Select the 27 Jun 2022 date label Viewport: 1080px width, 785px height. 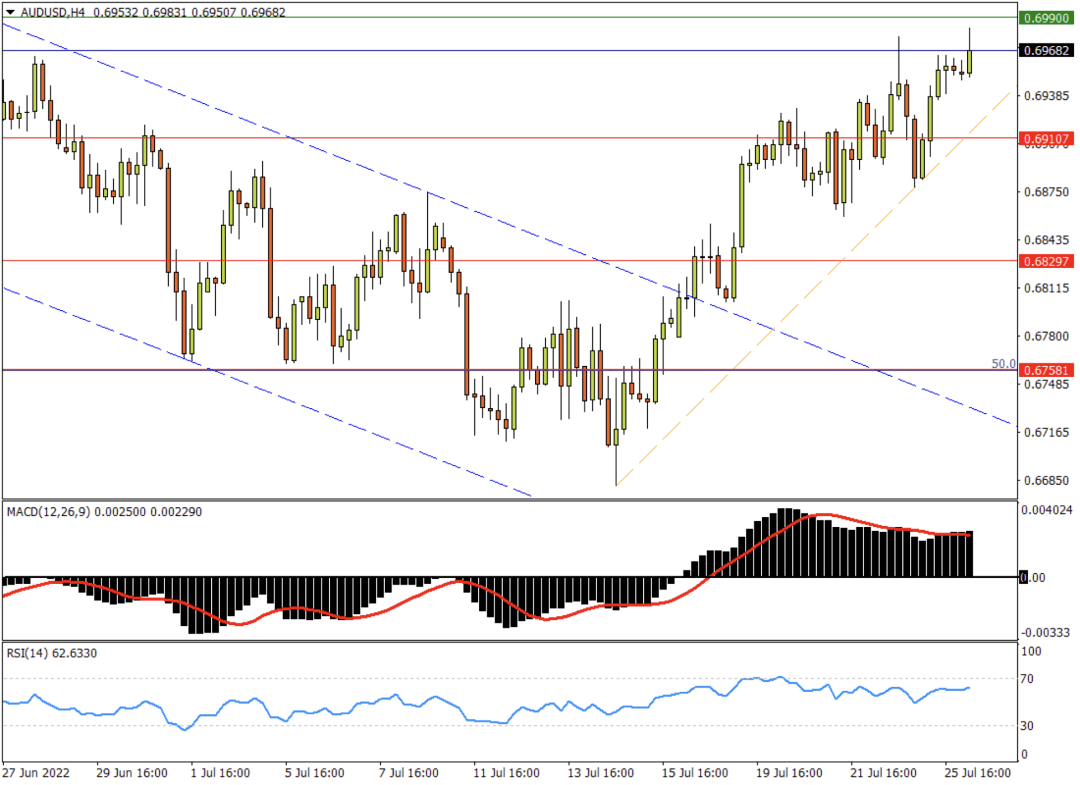tap(37, 772)
